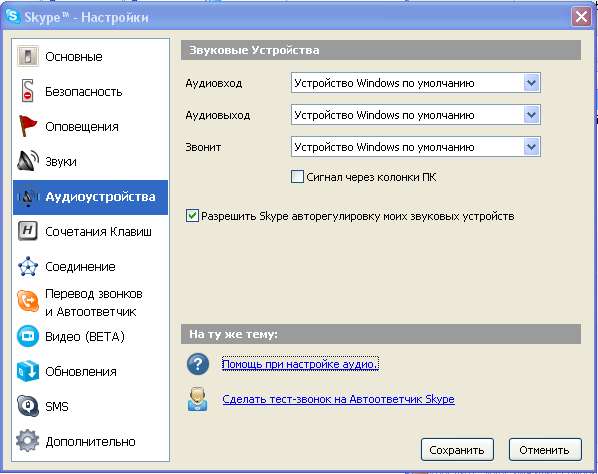Click the speaker icon for Звуки
The height and width of the screenshot is (474, 598).
(x=27, y=161)
